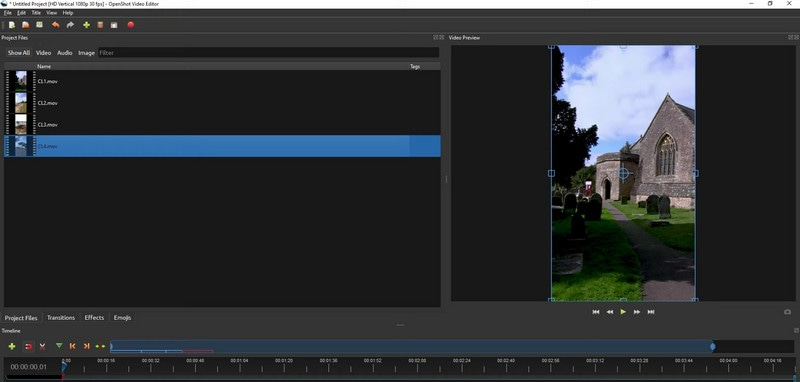
Task: Float the Video Preview panel
Action: (x=790, y=37)
